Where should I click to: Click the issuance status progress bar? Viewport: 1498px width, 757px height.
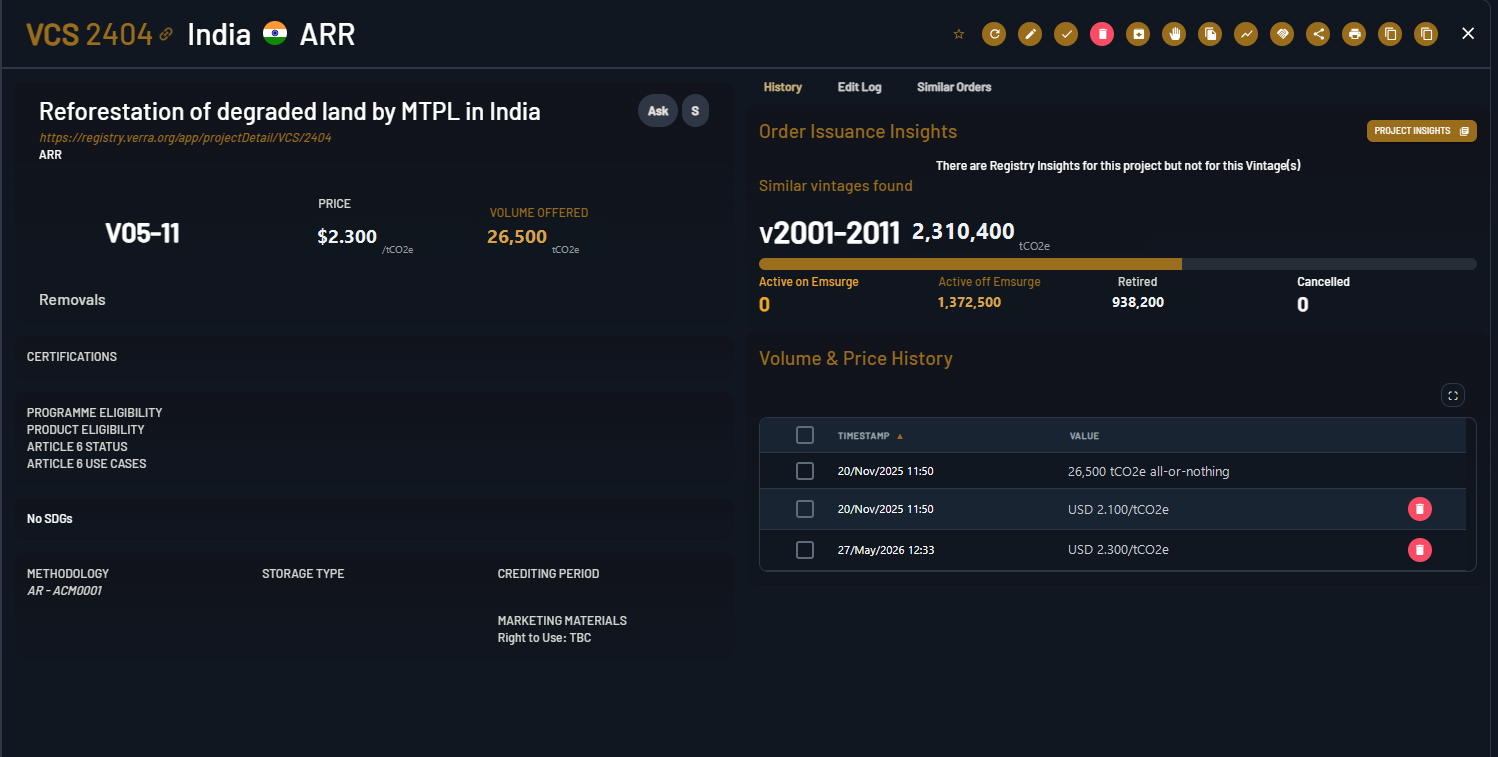[x=1117, y=264]
